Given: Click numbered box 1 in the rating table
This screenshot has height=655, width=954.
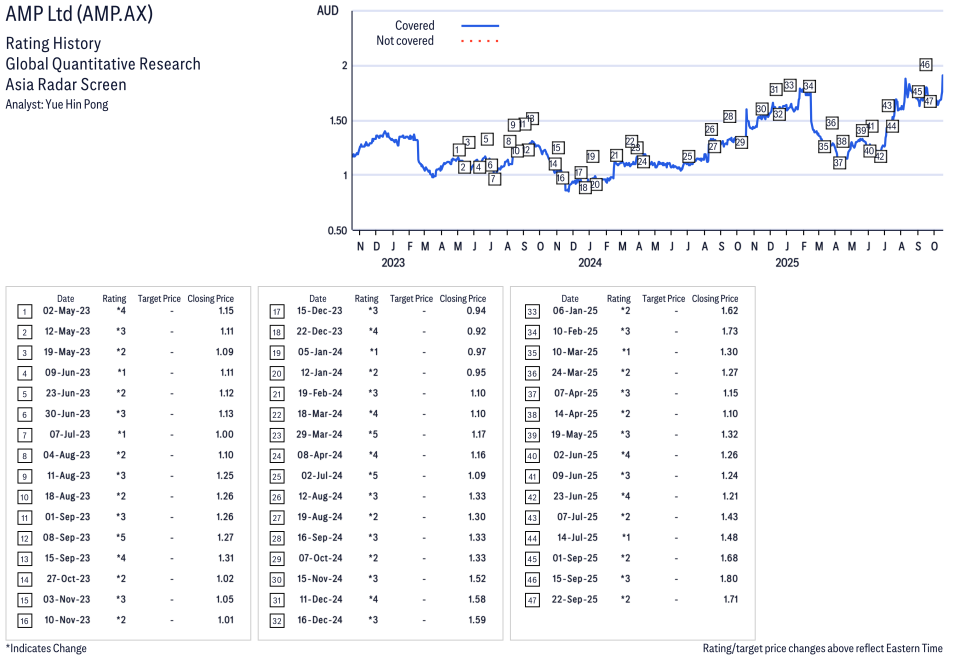Looking at the screenshot, I should [23, 311].
